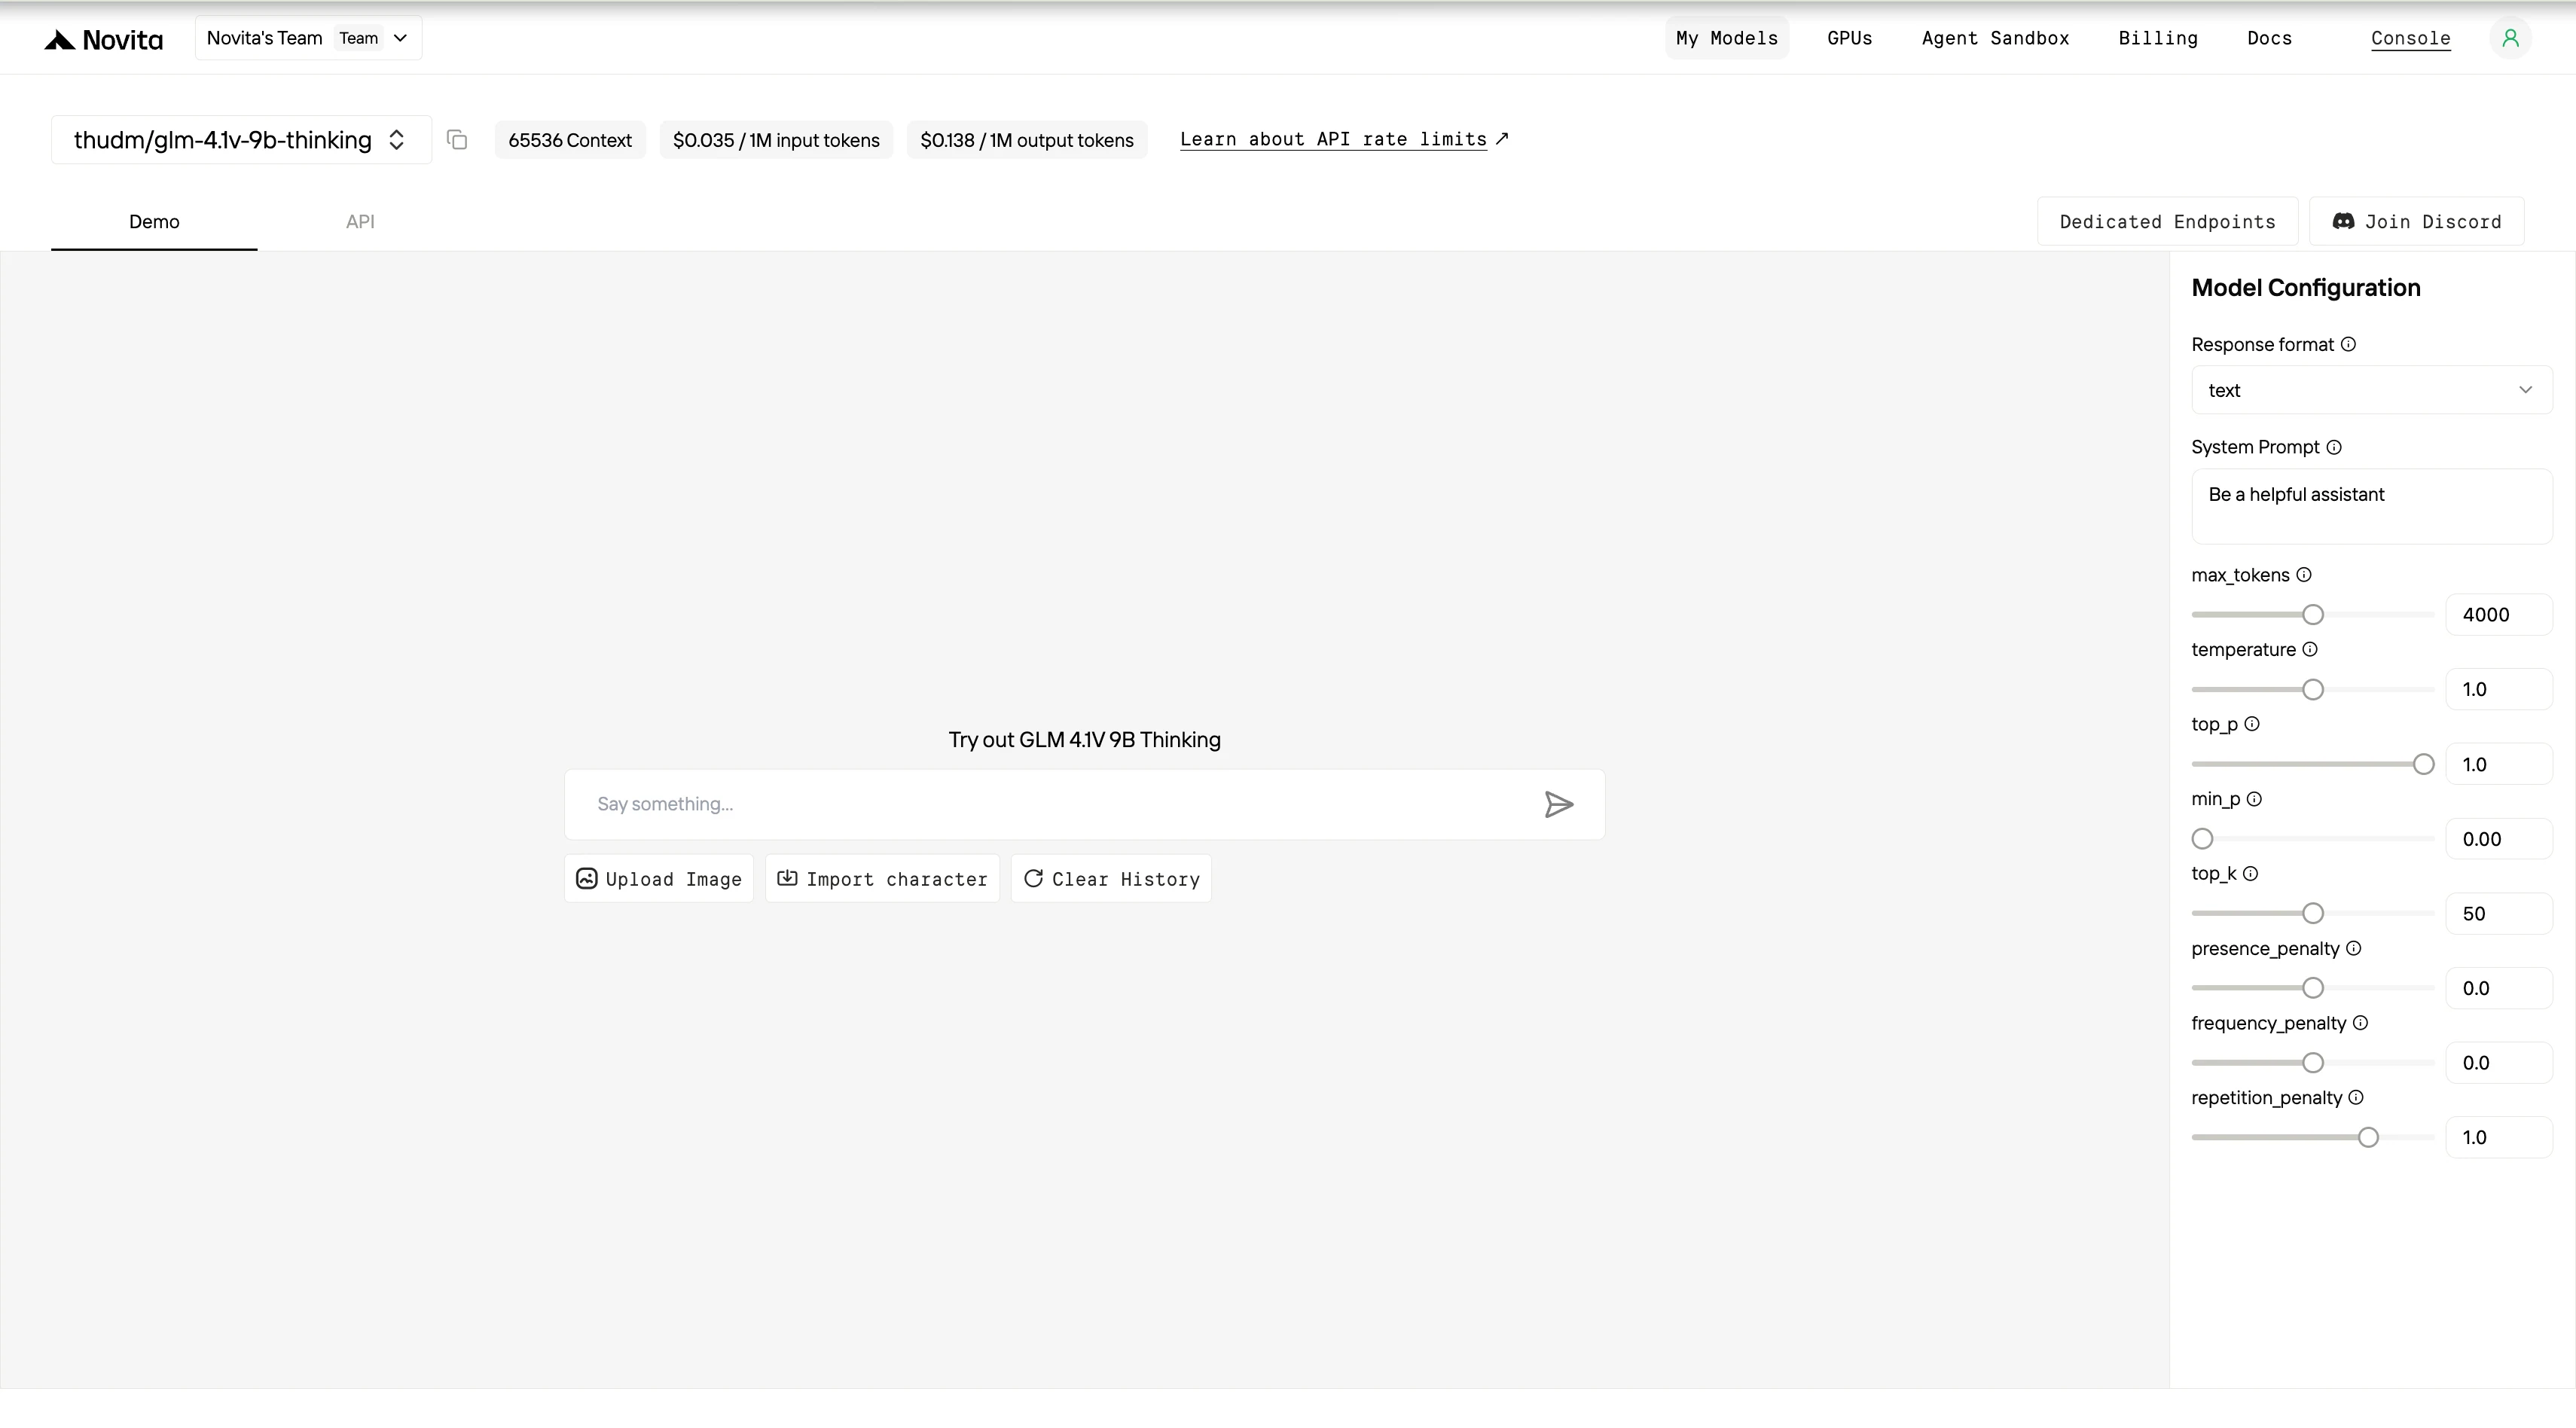The image size is (2576, 1428).
Task: Edit the top_p value field
Action: 2498,765
